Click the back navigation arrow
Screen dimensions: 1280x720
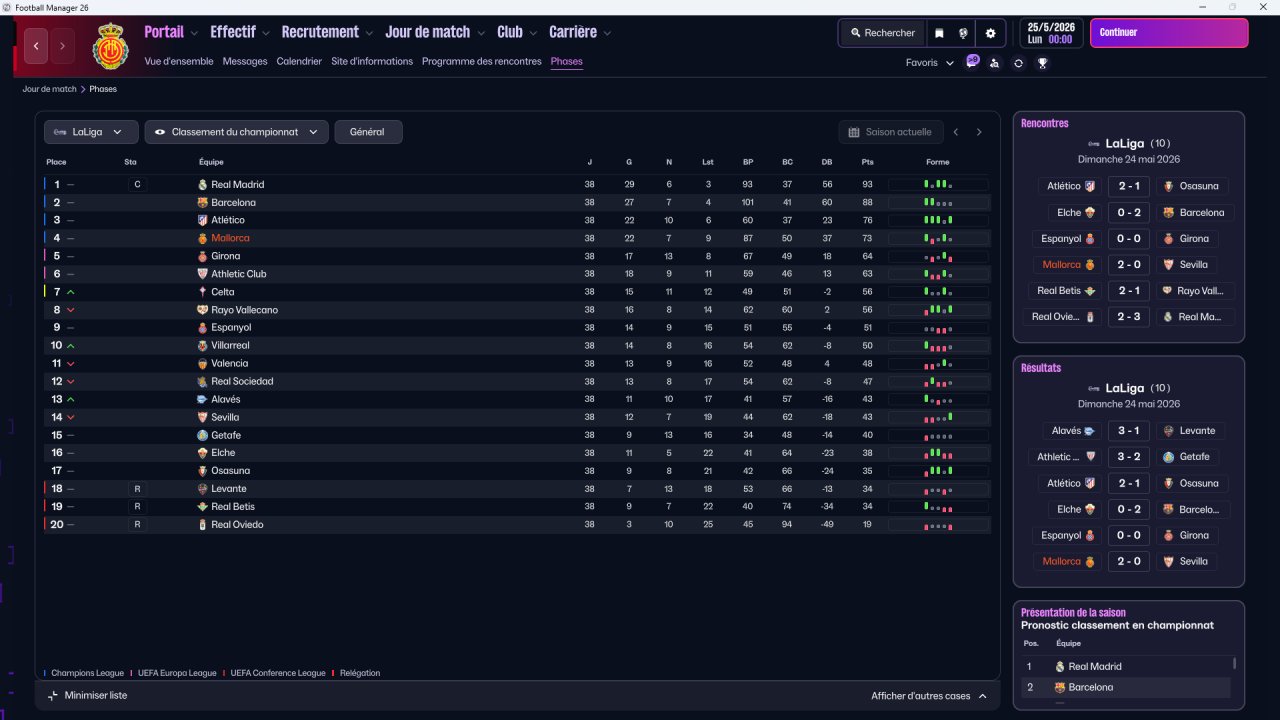coord(36,46)
